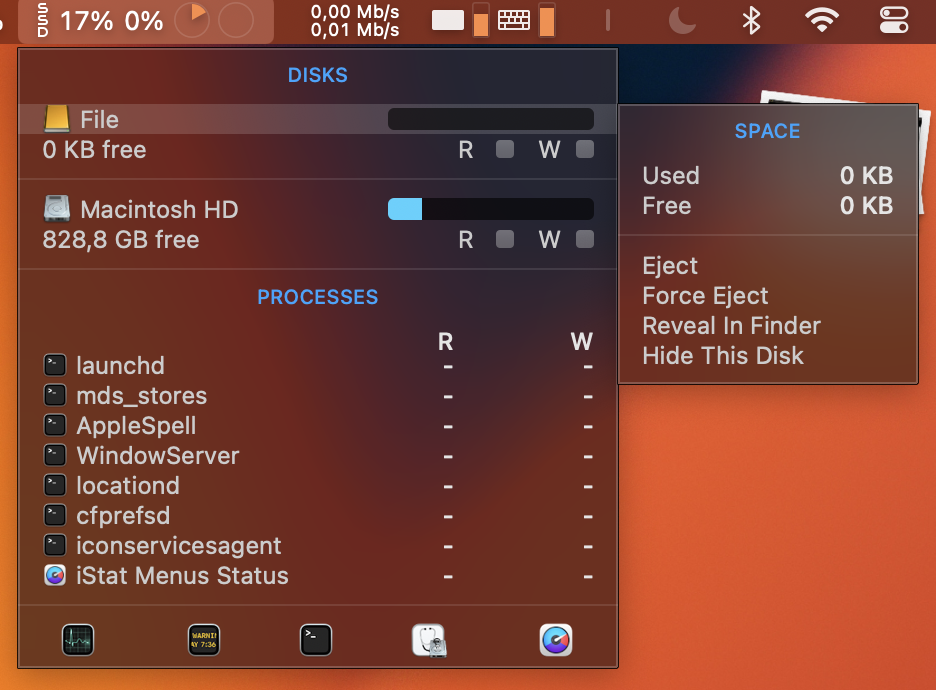Image resolution: width=936 pixels, height=690 pixels.
Task: Click the "0 KB free" text
Action: pyautogui.click(x=94, y=150)
